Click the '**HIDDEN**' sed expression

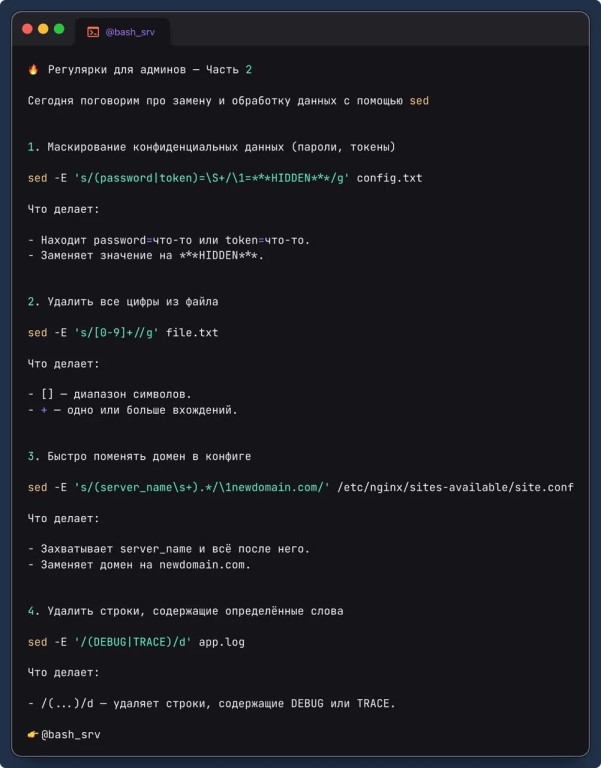[212, 178]
